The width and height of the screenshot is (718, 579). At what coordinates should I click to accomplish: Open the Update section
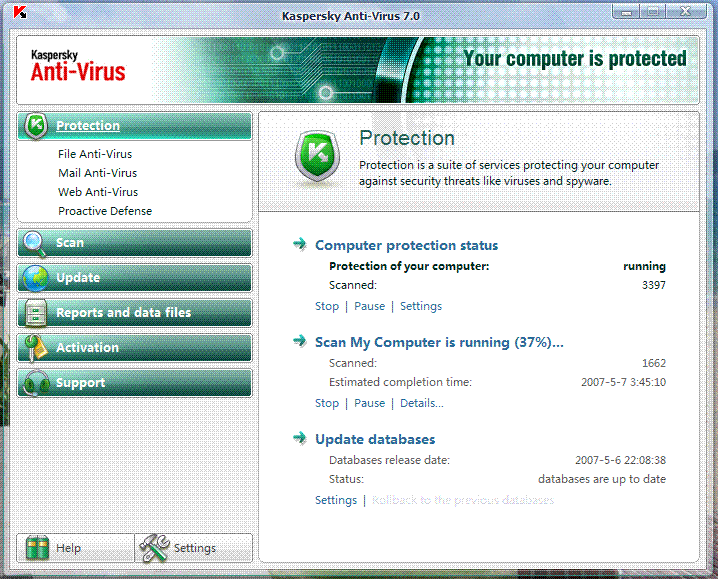(x=134, y=278)
